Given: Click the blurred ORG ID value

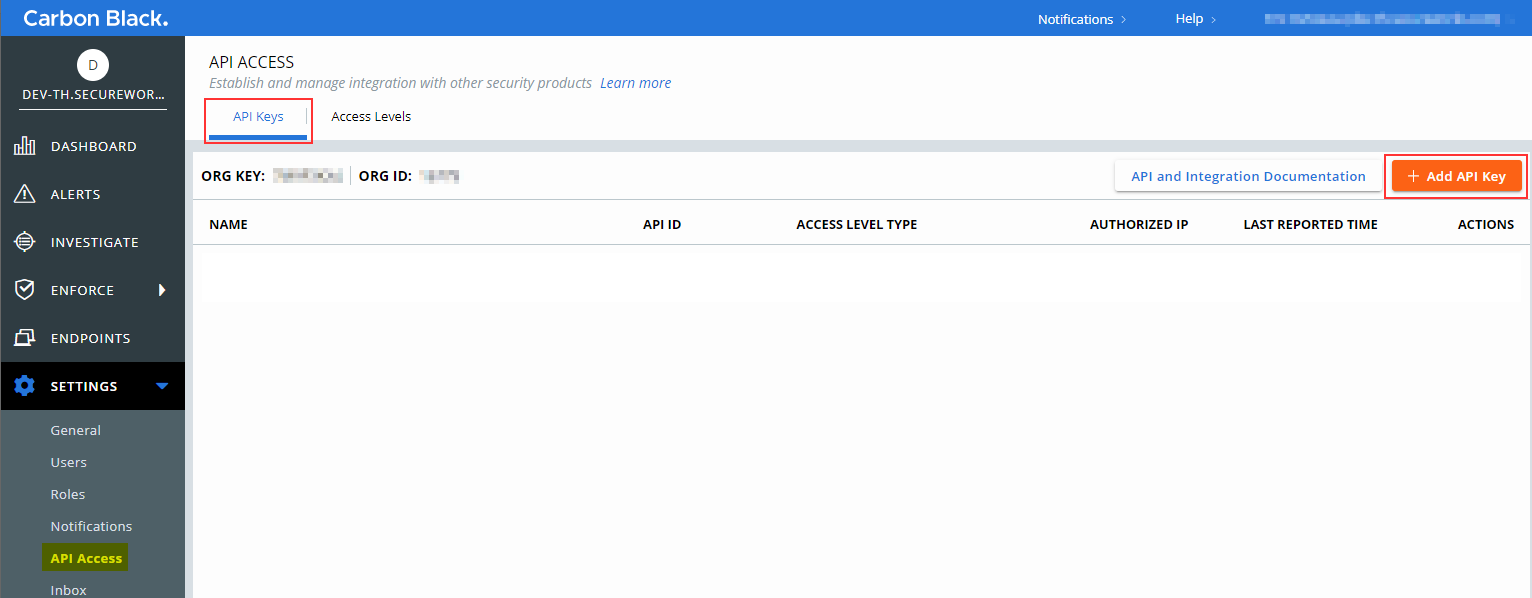Looking at the screenshot, I should (x=439, y=176).
